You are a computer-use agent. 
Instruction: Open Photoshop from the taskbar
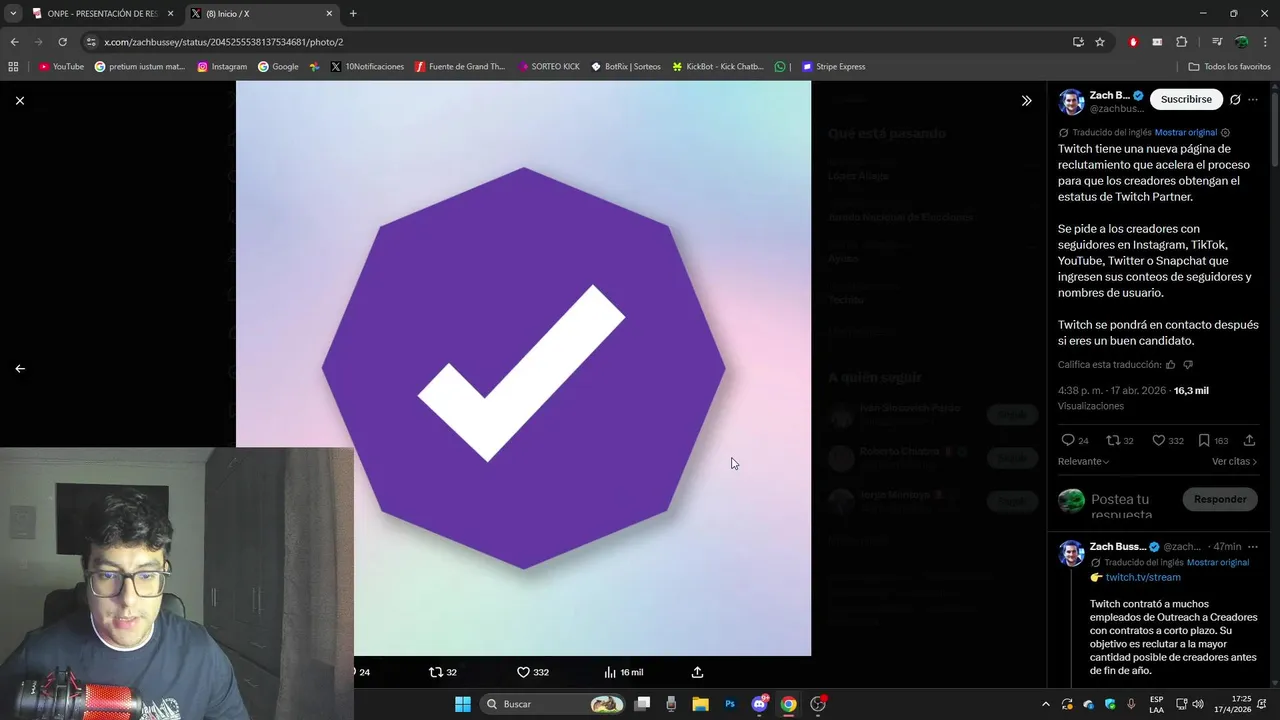(730, 704)
